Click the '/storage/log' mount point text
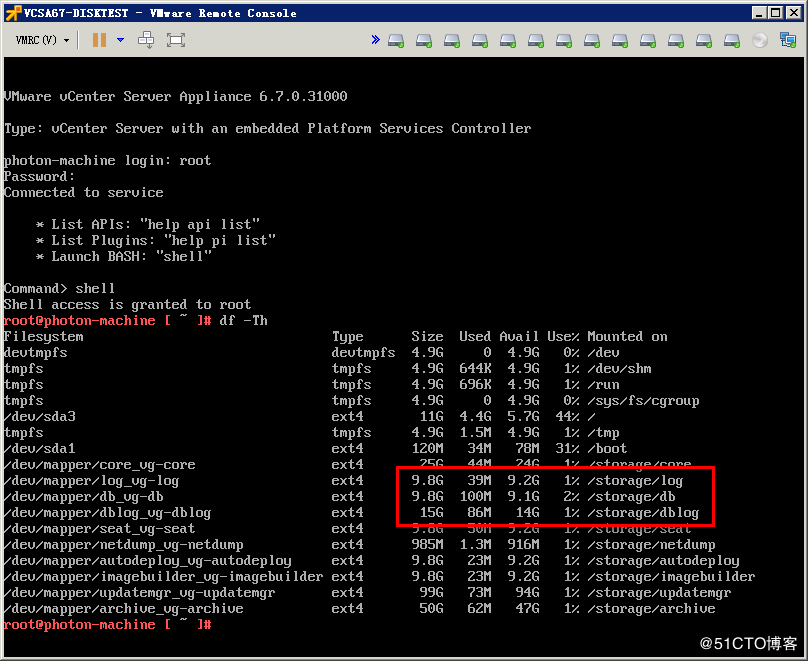This screenshot has height=661, width=808. 635,481
